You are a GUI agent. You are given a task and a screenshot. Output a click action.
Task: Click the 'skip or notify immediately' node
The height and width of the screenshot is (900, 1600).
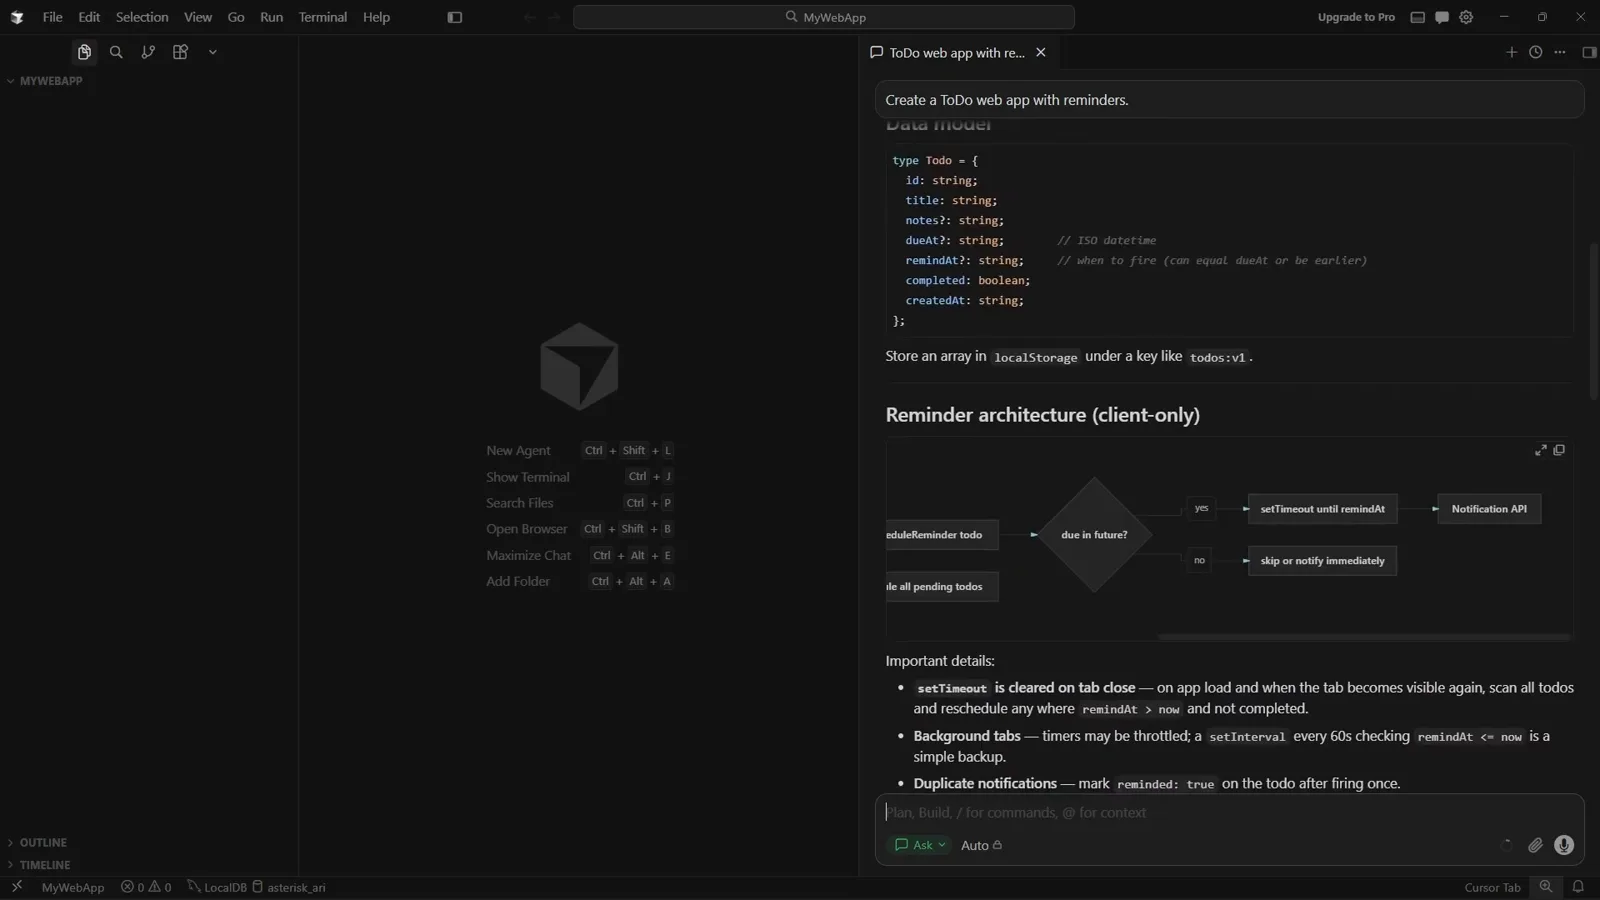1322,561
